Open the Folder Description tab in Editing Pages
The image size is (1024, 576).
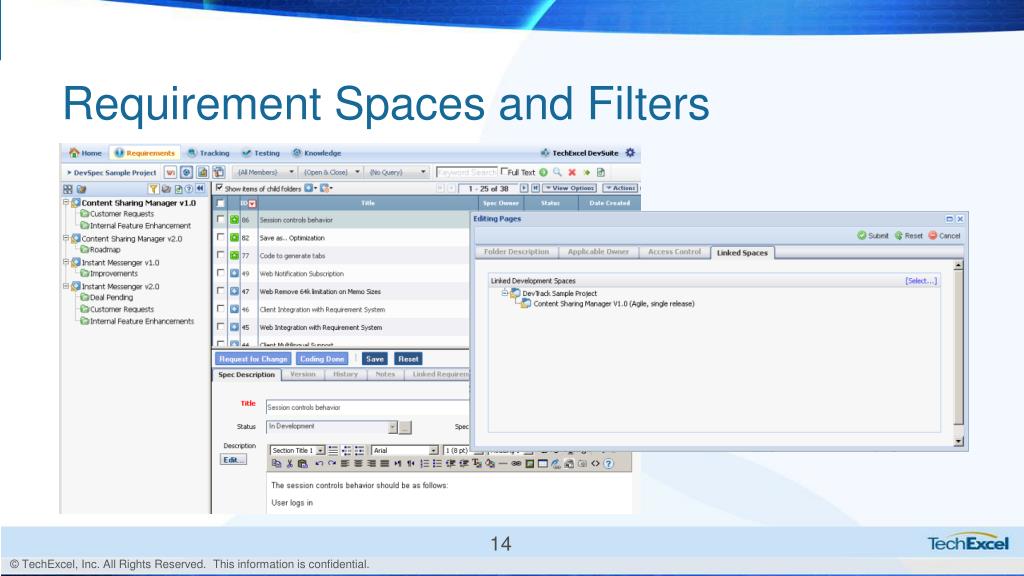coord(516,252)
